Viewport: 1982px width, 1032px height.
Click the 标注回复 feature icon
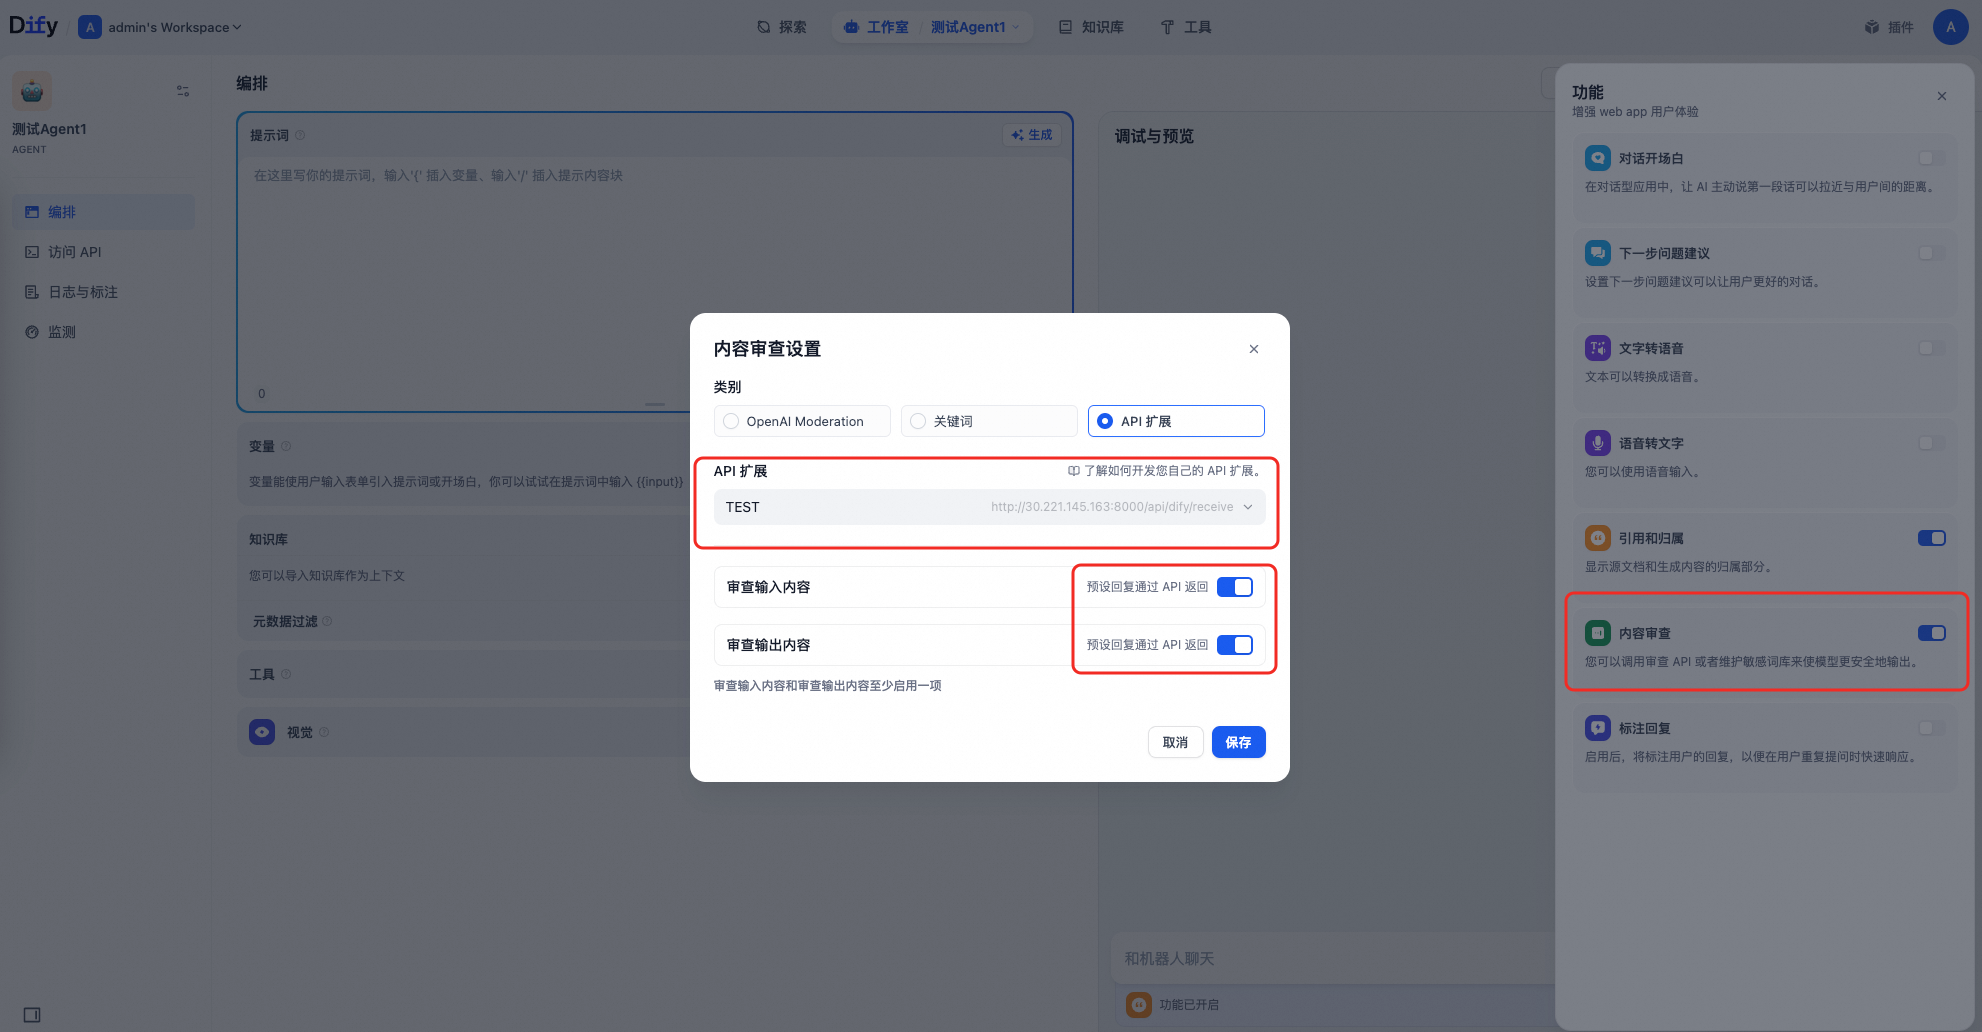click(x=1597, y=728)
